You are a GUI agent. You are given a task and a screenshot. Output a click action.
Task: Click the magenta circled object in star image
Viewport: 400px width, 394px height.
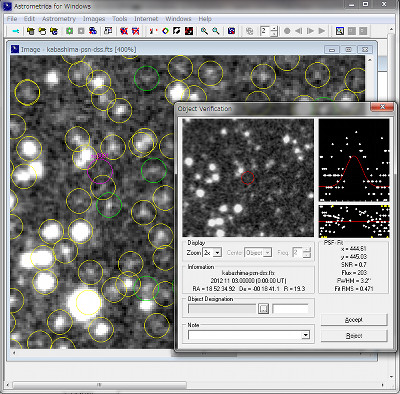(100, 171)
